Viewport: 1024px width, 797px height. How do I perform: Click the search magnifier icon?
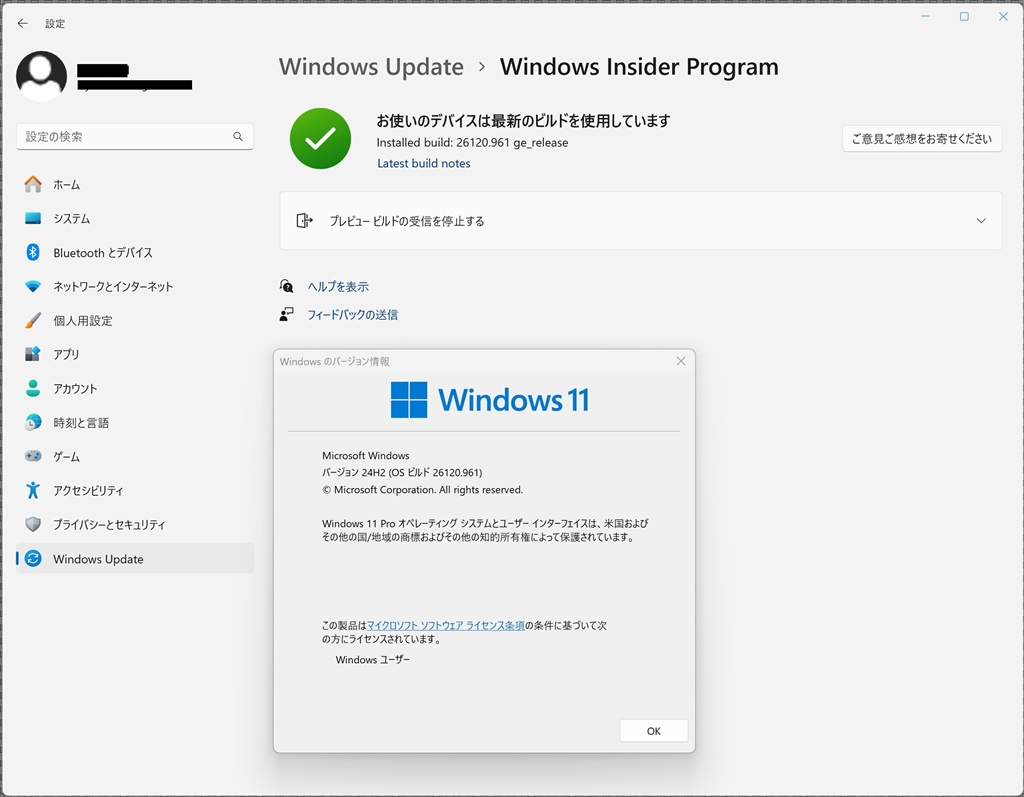pos(238,137)
